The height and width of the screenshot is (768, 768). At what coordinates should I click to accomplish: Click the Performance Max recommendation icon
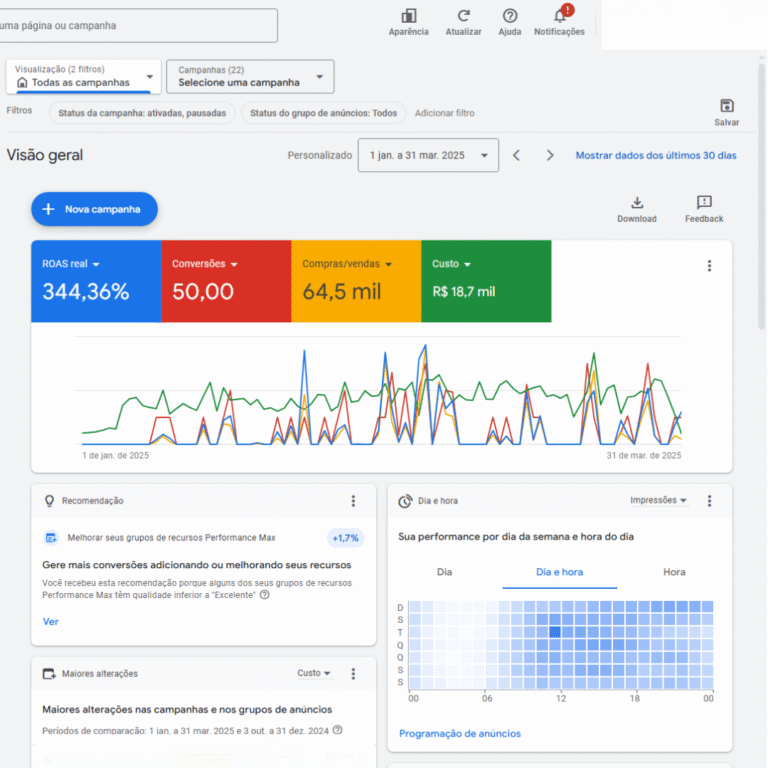coord(51,538)
